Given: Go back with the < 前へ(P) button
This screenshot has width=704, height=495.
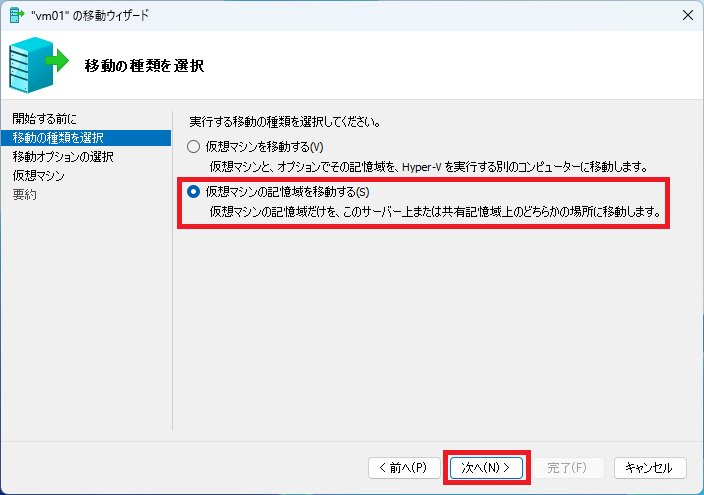Looking at the screenshot, I should [404, 468].
